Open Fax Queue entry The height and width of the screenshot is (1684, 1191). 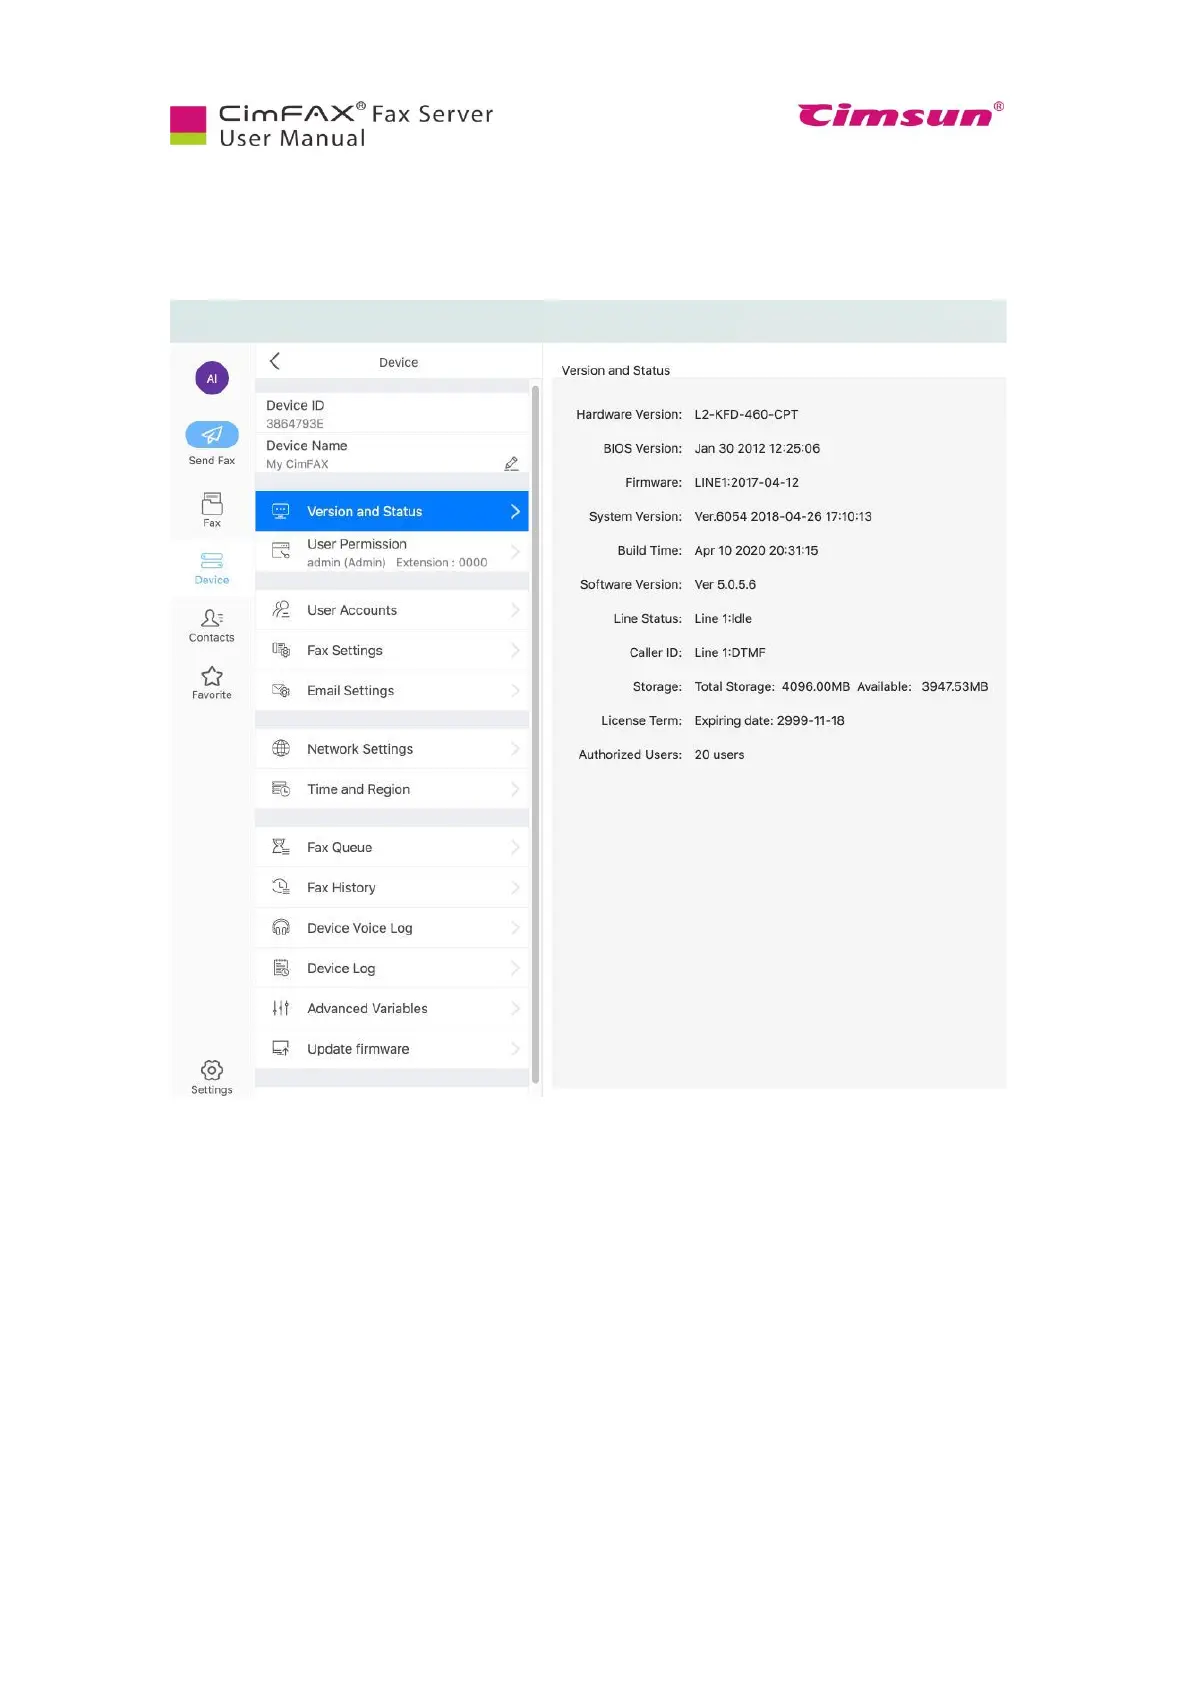coord(392,847)
